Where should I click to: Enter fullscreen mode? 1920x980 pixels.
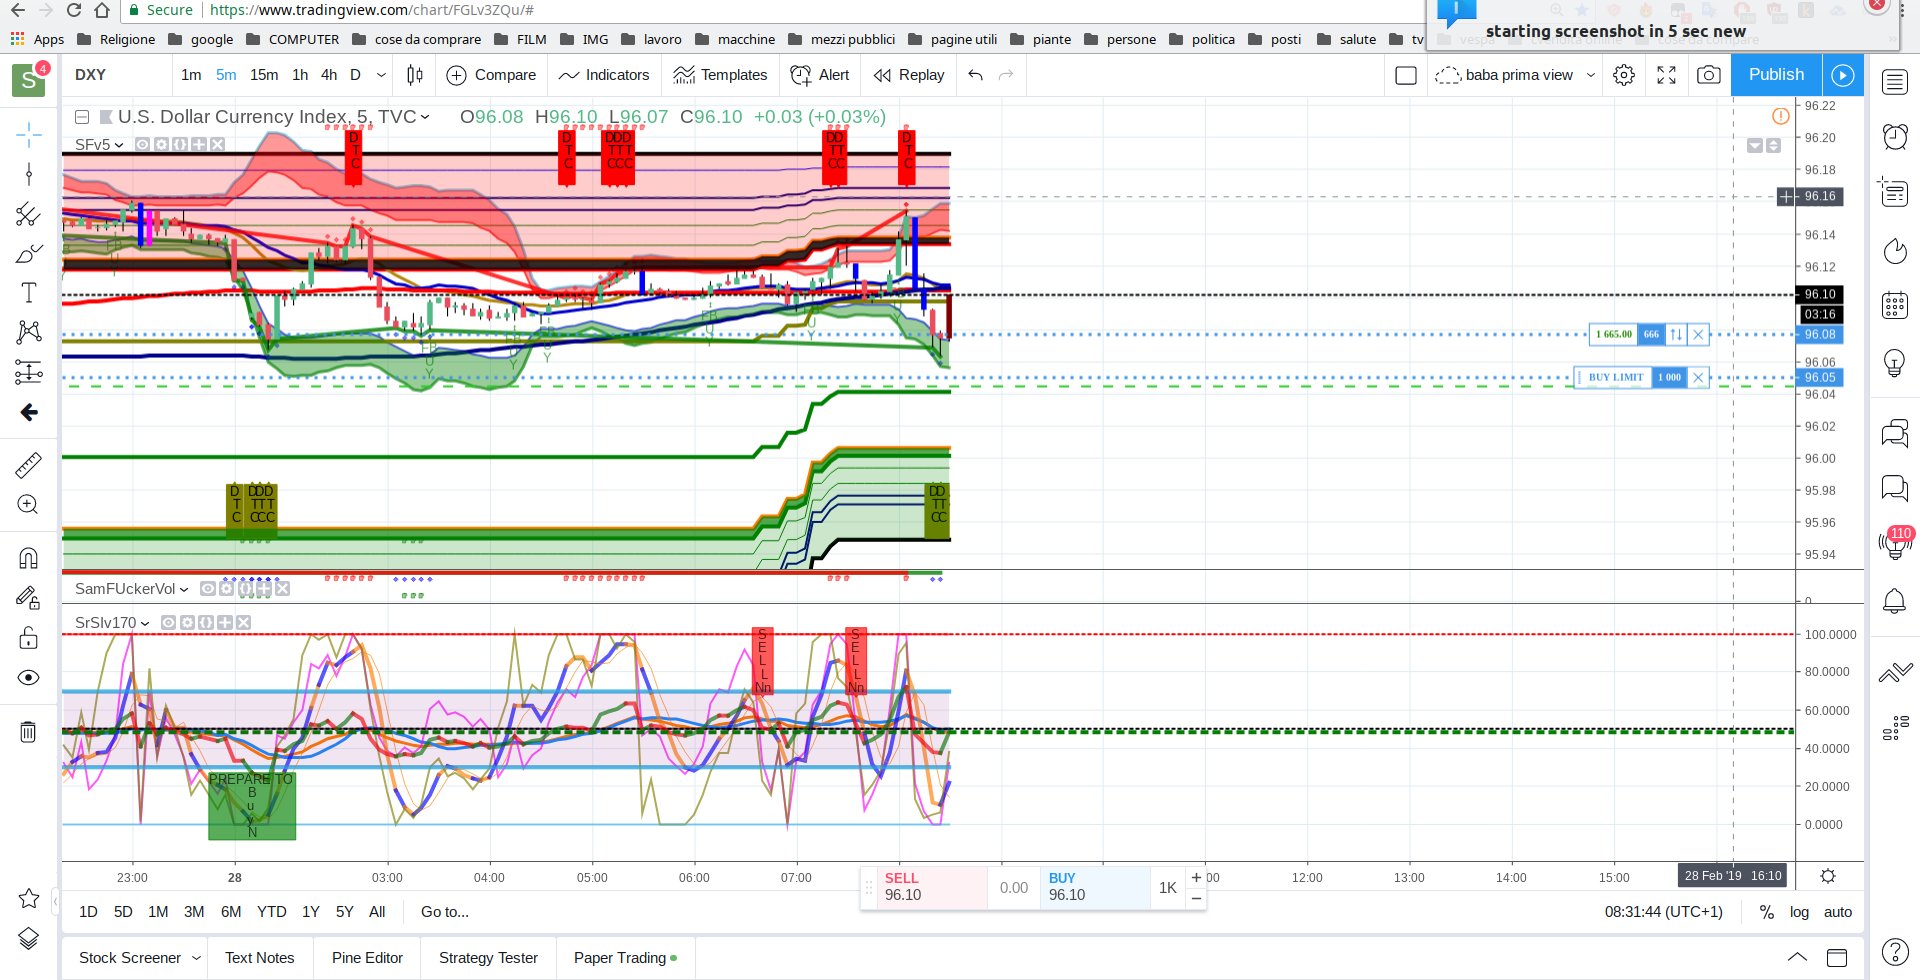(x=1666, y=75)
